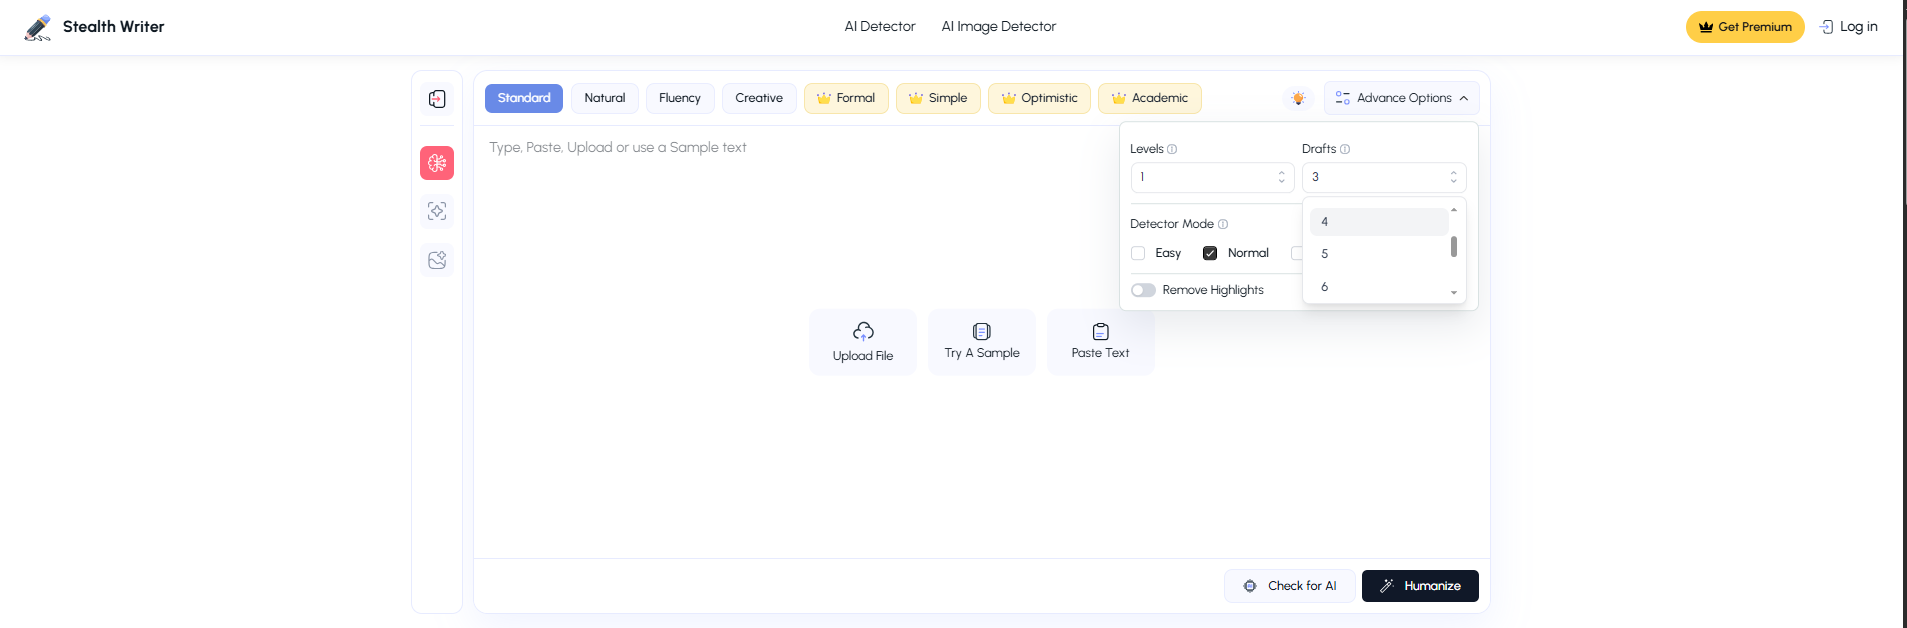Click the crown icon on Formal
Viewport: 1907px width, 628px height.
[824, 98]
